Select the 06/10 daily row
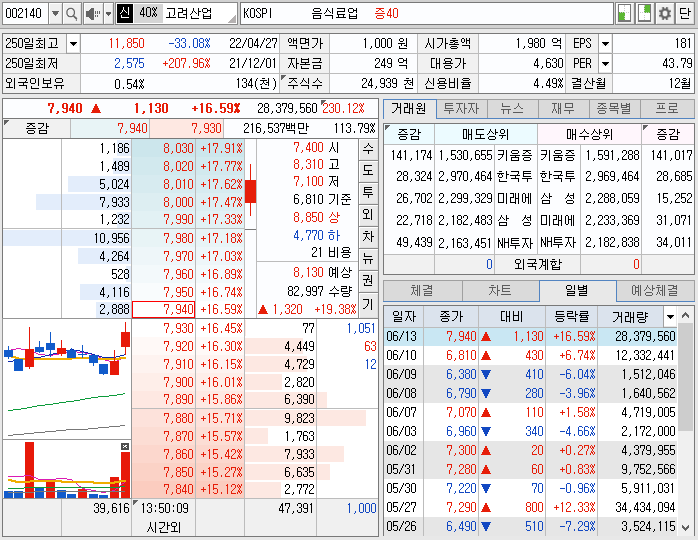The width and height of the screenshot is (698, 540). (x=531, y=356)
